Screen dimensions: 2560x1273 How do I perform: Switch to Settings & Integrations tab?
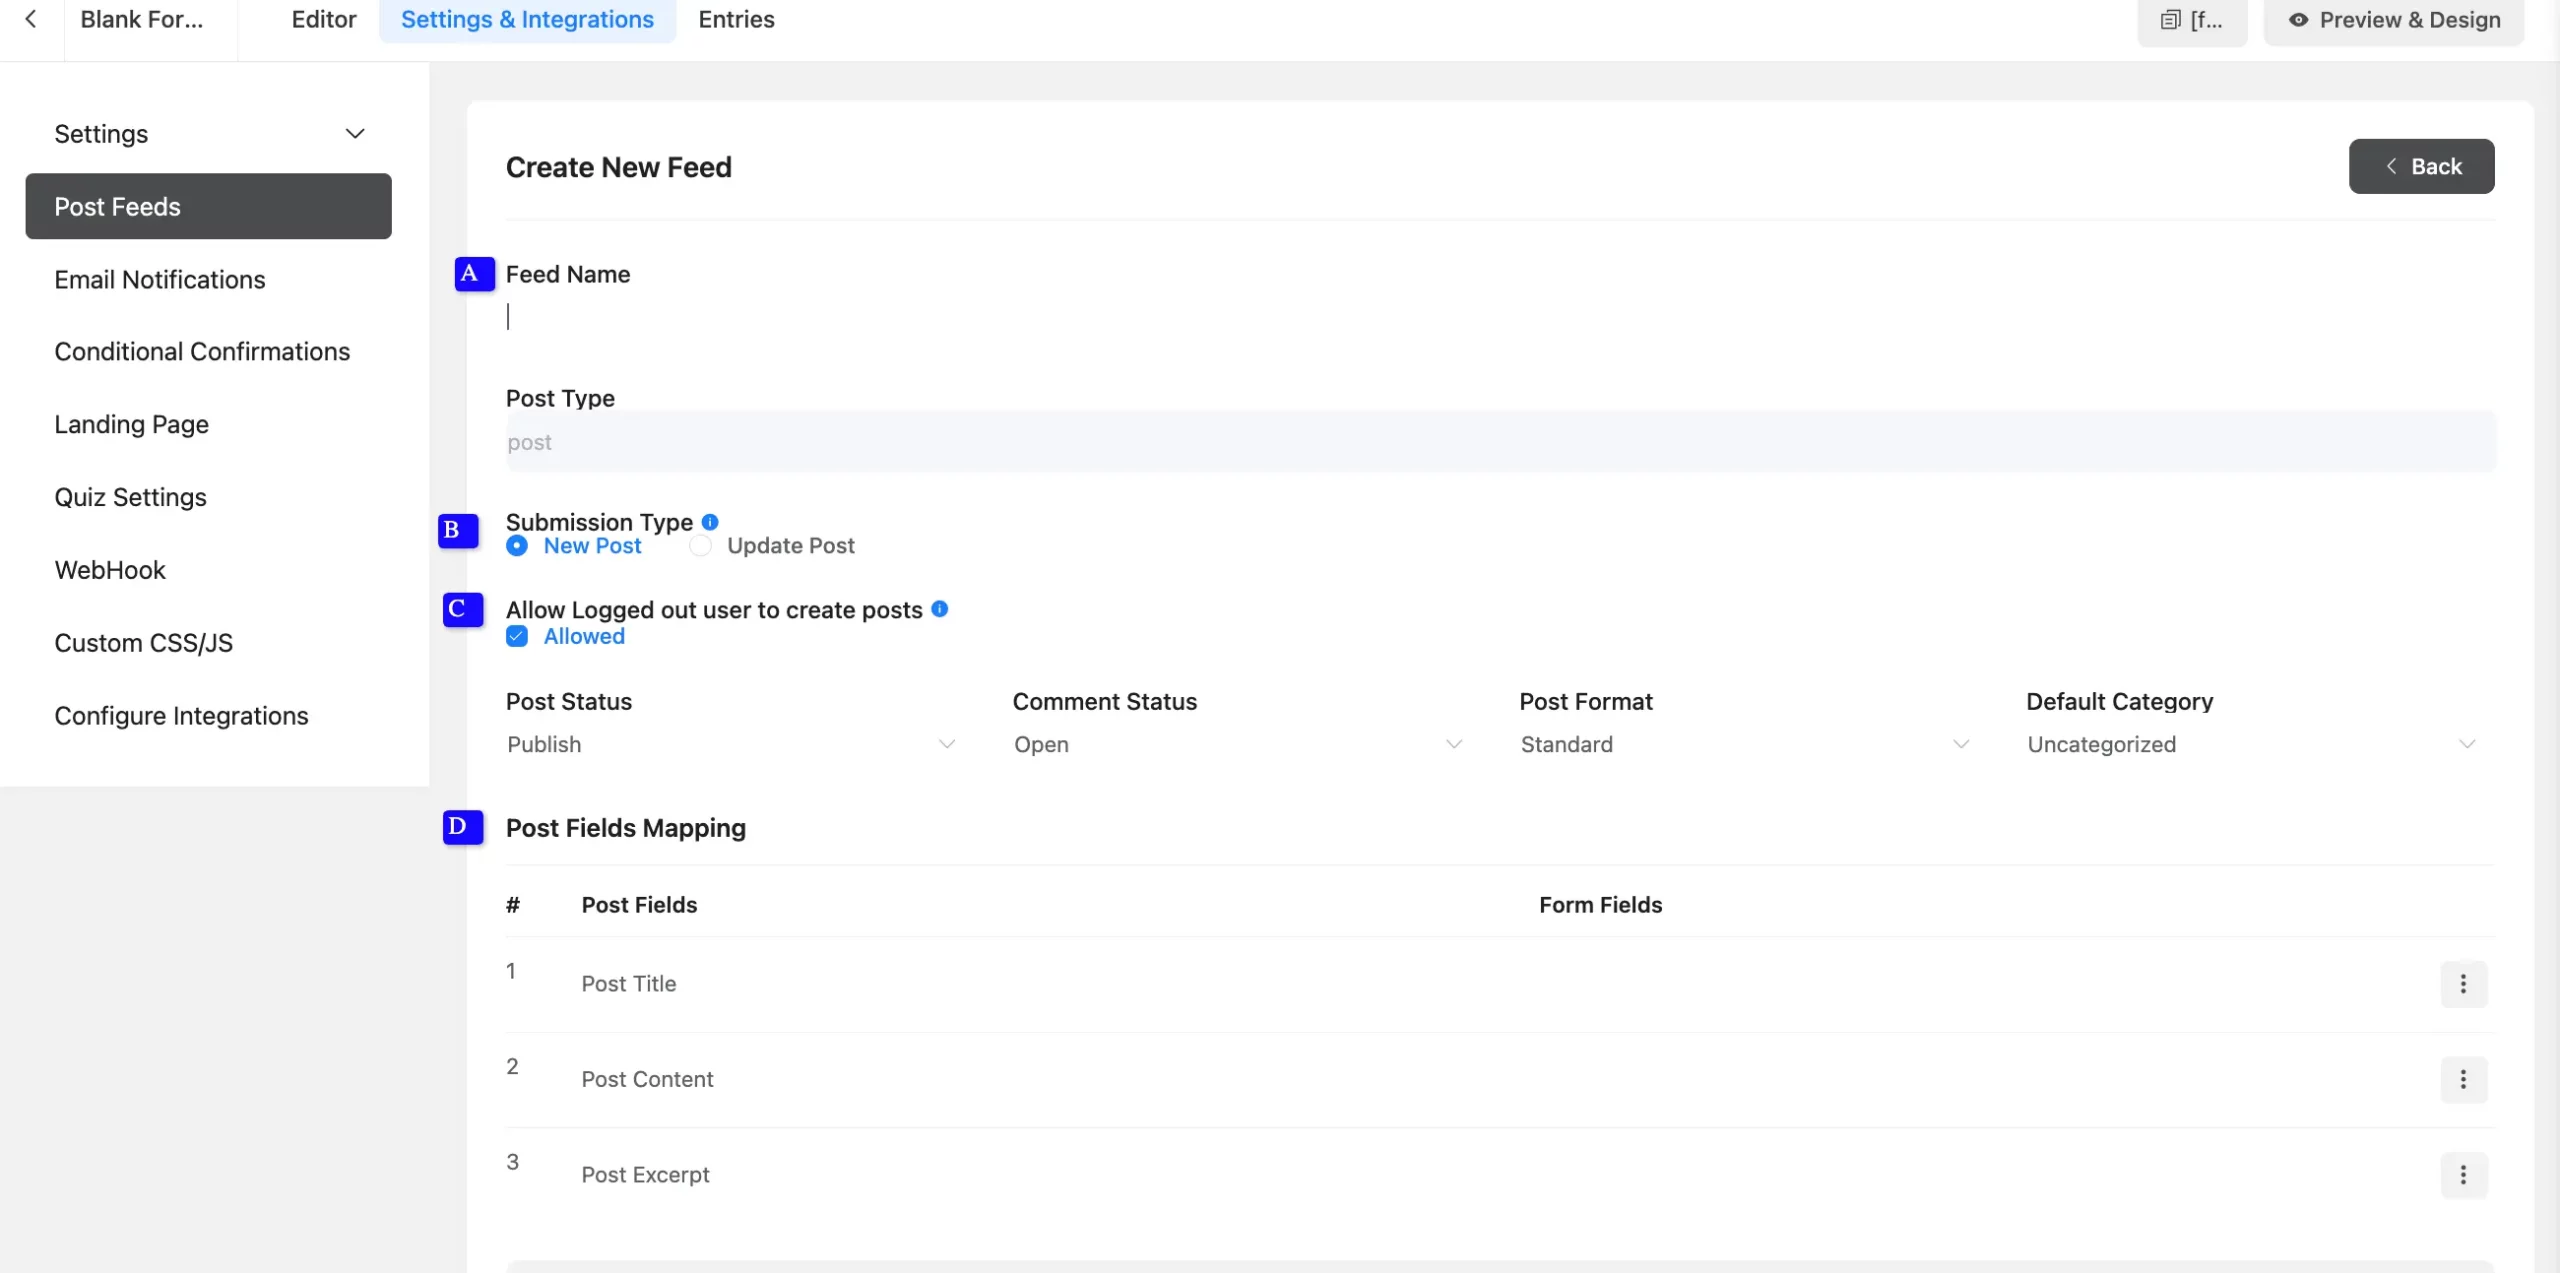pyautogui.click(x=527, y=20)
